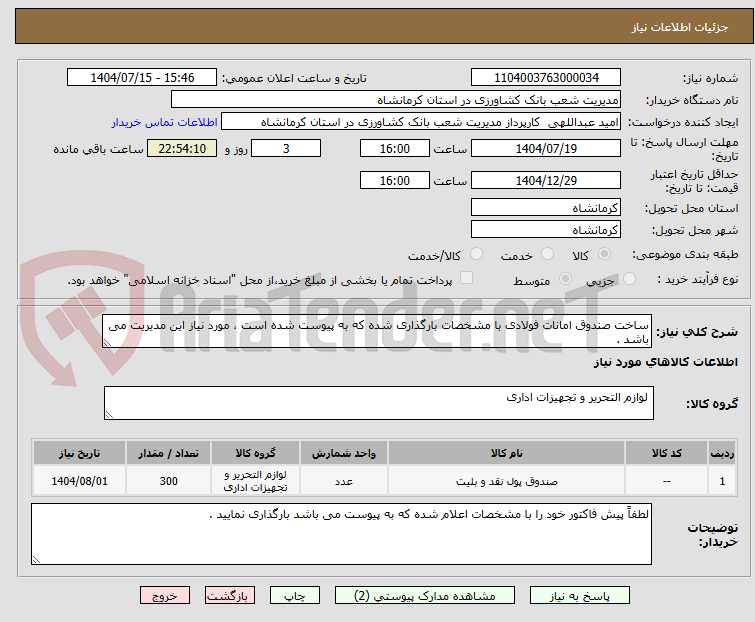
Task: Select the خدمت radio button
Action: 547,254
